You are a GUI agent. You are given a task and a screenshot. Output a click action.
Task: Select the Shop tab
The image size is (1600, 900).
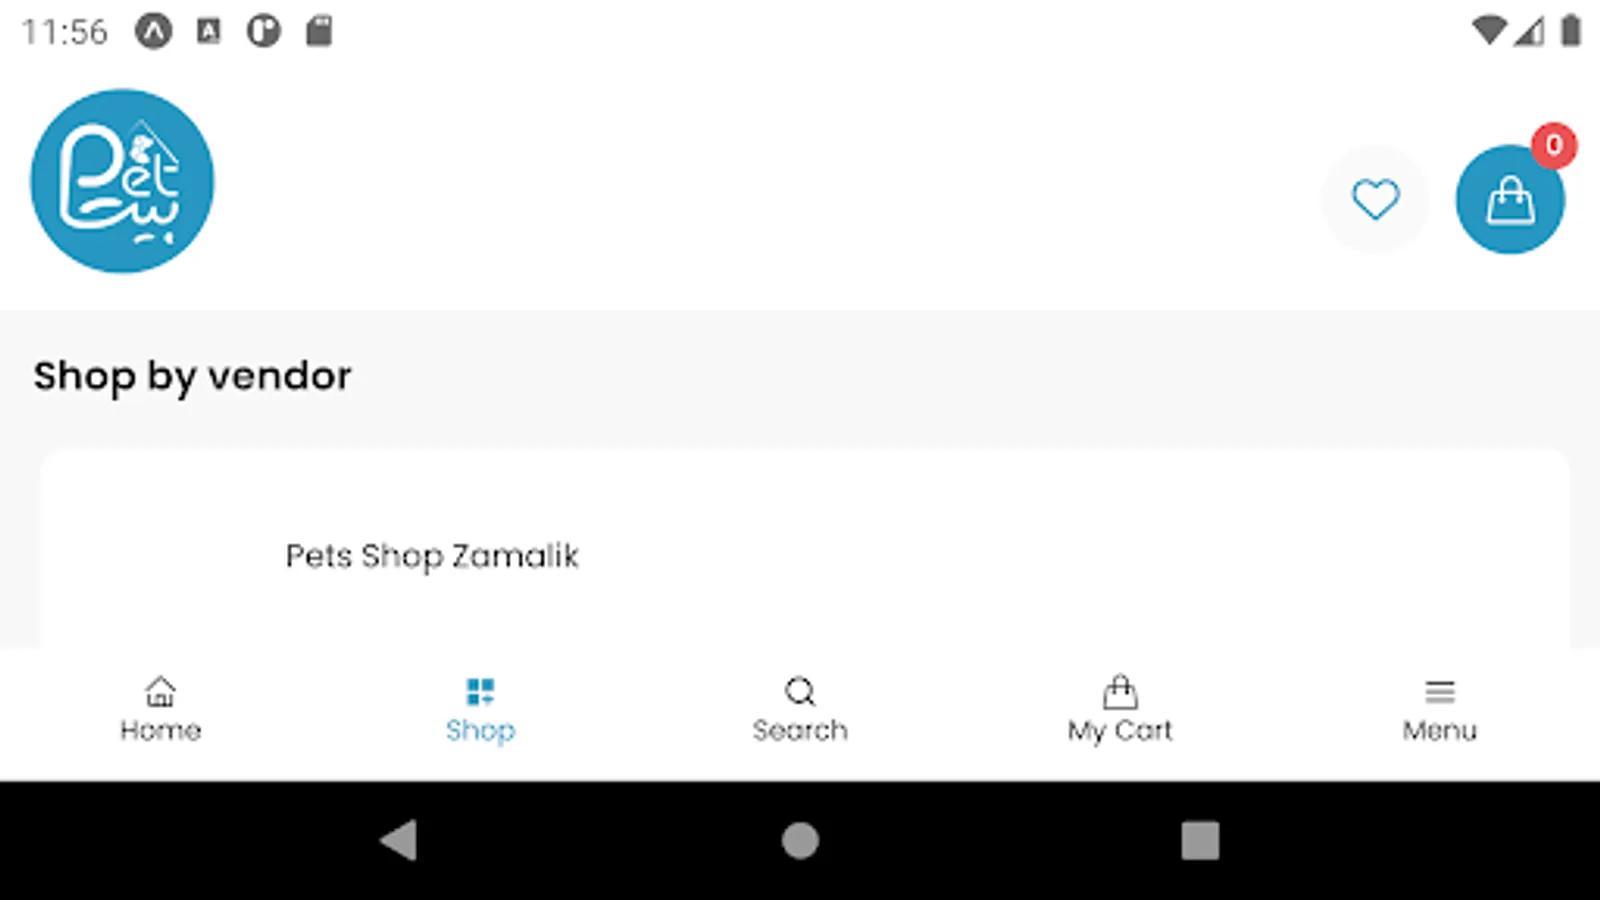coord(480,709)
